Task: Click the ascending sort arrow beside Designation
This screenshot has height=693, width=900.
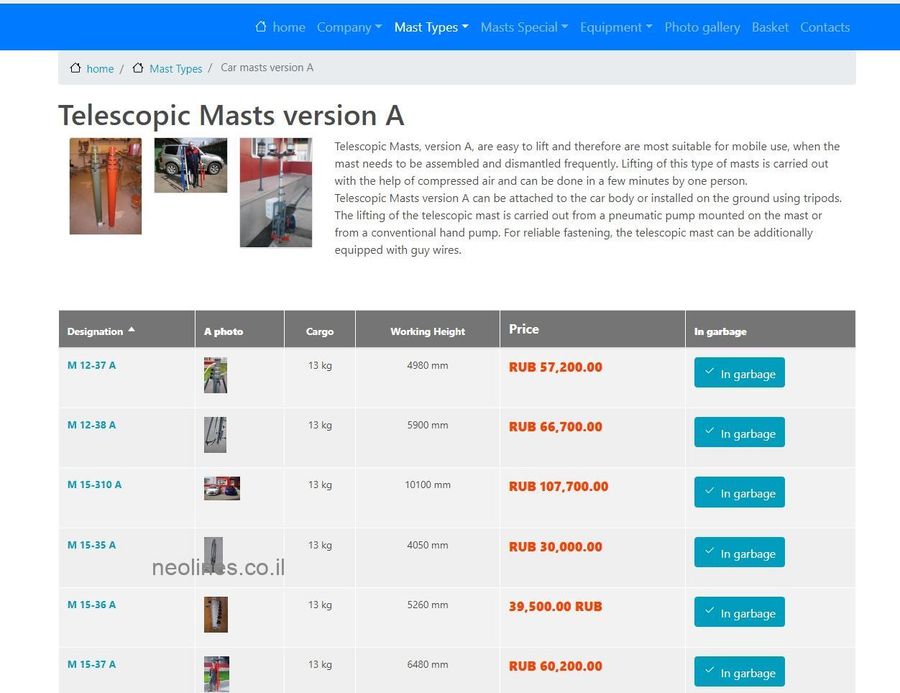Action: pyautogui.click(x=131, y=330)
